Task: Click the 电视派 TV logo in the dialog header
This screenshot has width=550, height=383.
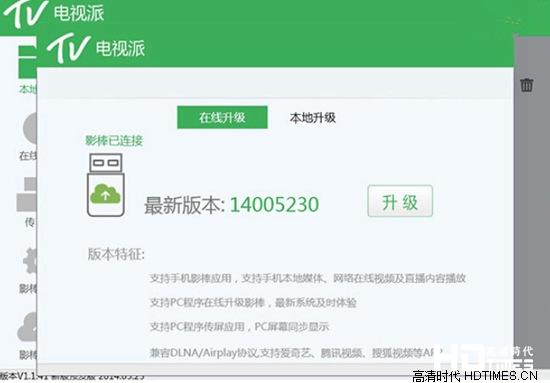Action: 96,47
